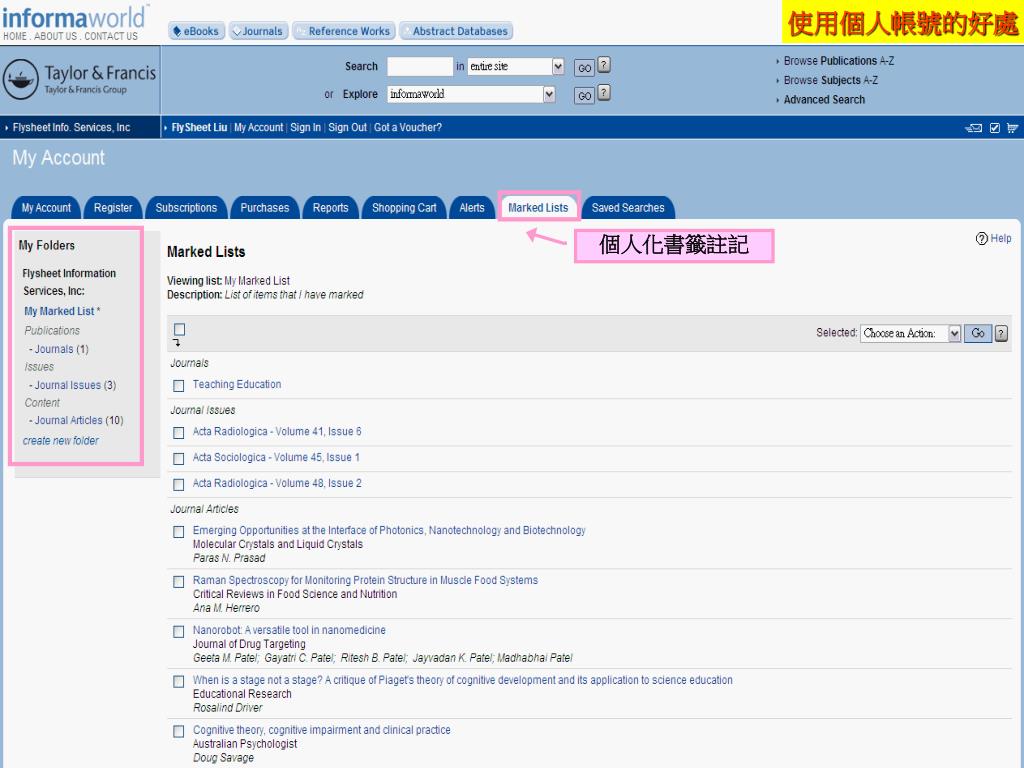Open the Shopping Cart tab
Viewport: 1024px width, 768px height.
[x=404, y=208]
